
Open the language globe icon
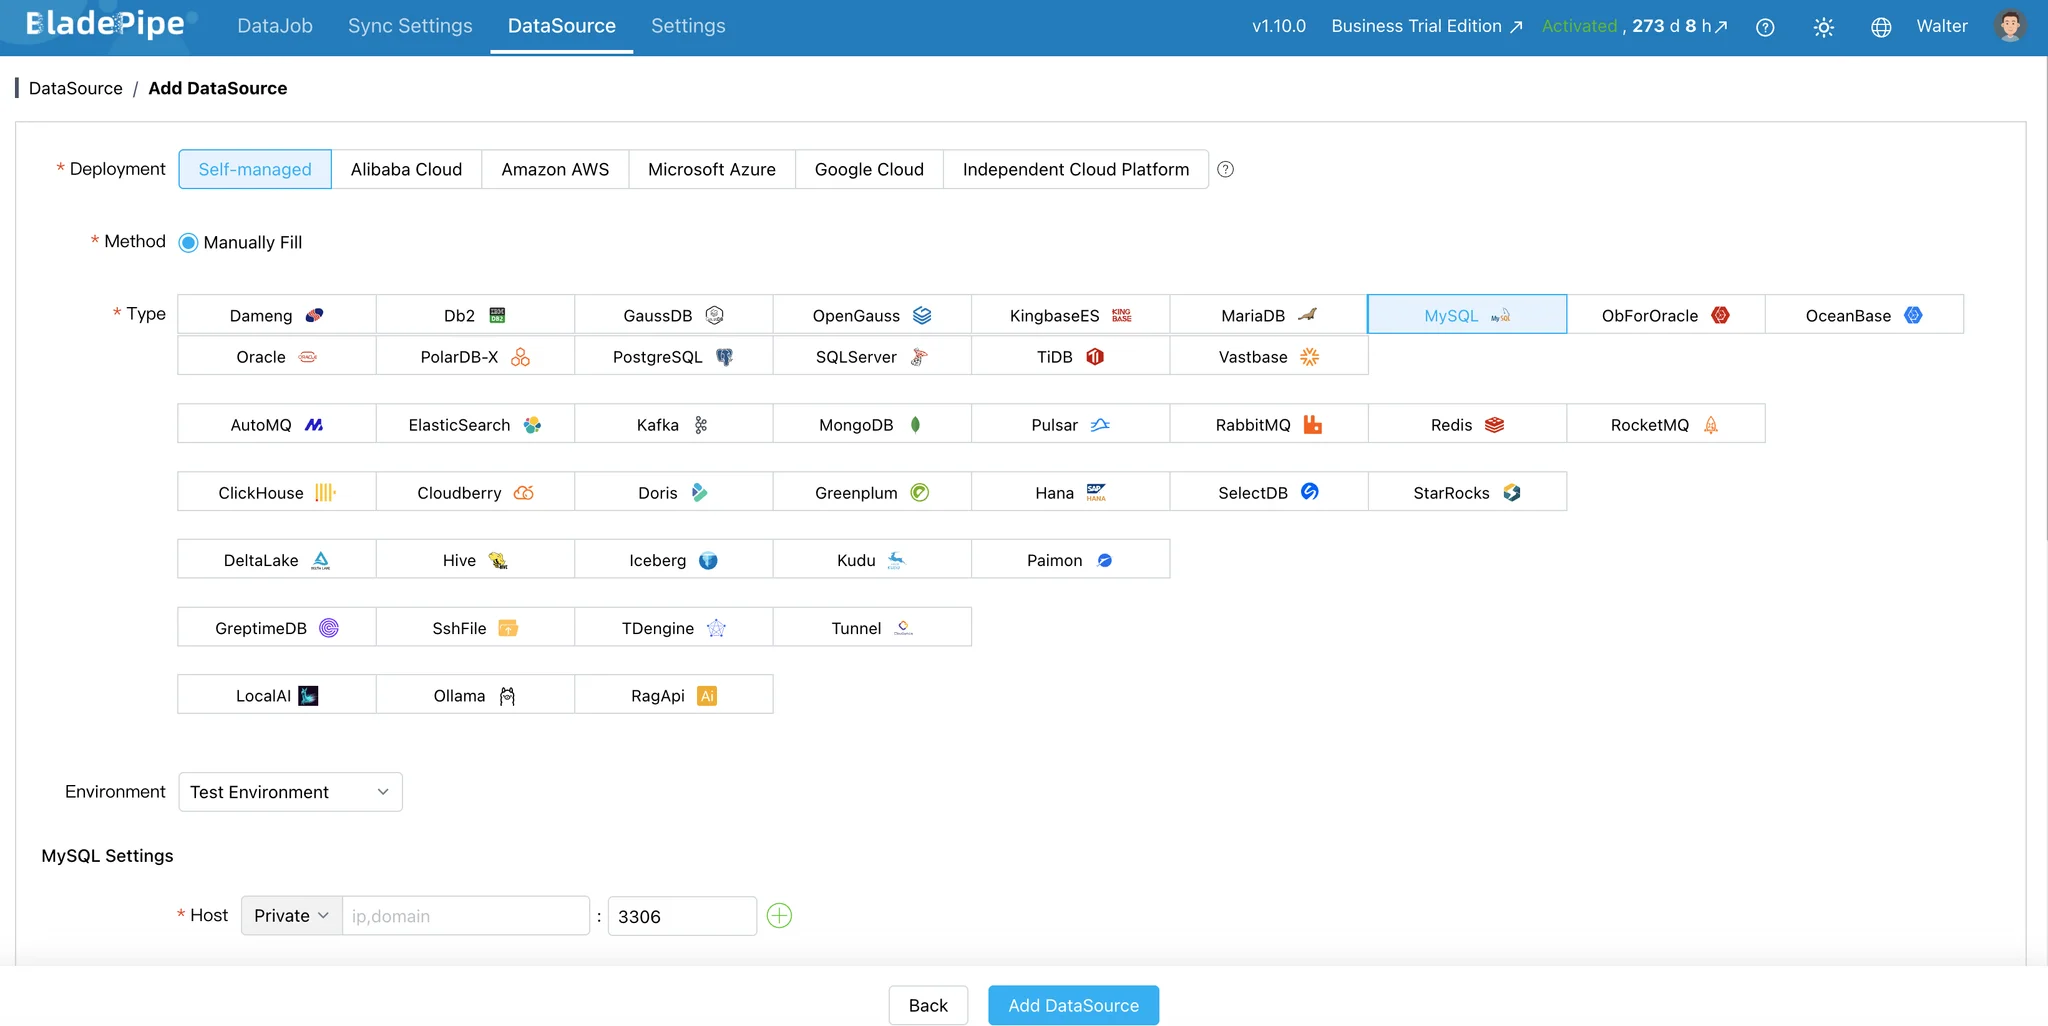pos(1881,27)
